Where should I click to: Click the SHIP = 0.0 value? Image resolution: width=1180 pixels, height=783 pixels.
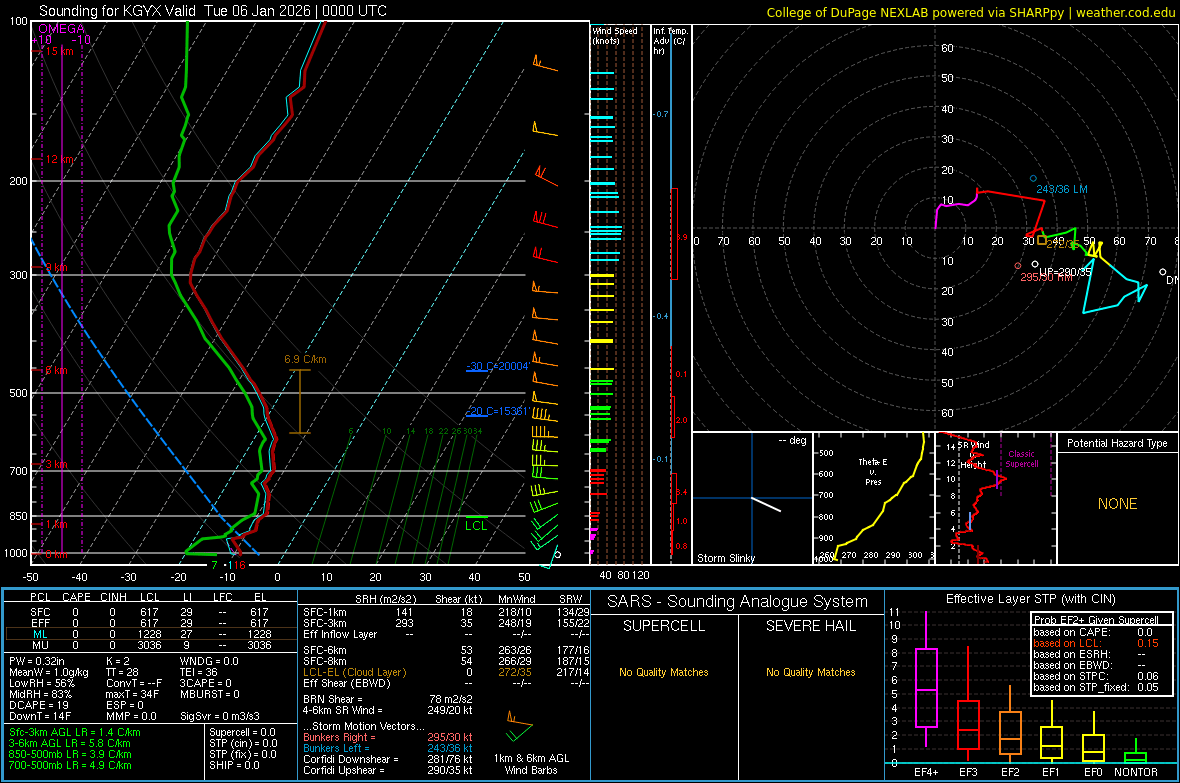234,765
